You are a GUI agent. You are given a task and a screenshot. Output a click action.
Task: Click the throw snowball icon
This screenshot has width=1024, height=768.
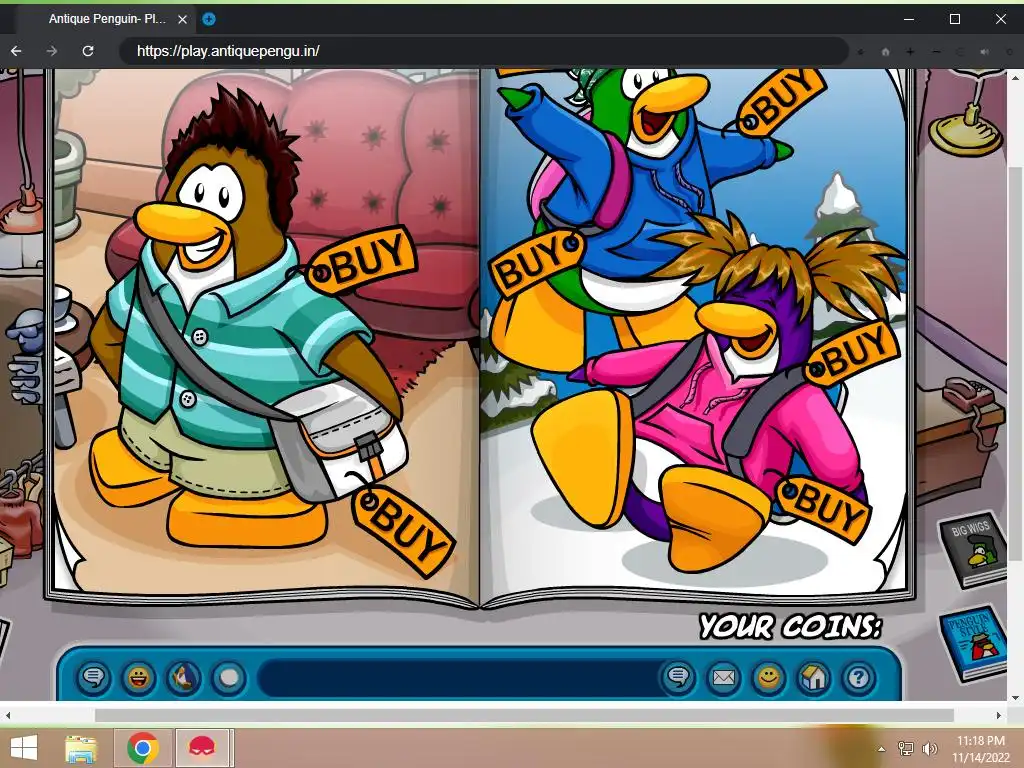pos(229,677)
